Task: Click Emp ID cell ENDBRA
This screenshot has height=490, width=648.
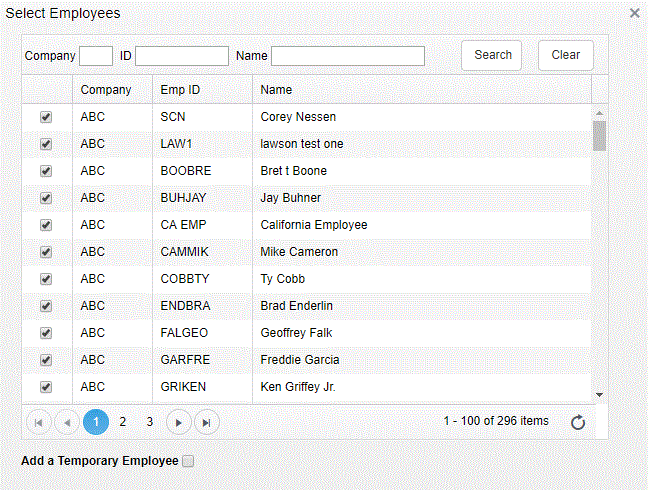Action: click(202, 306)
